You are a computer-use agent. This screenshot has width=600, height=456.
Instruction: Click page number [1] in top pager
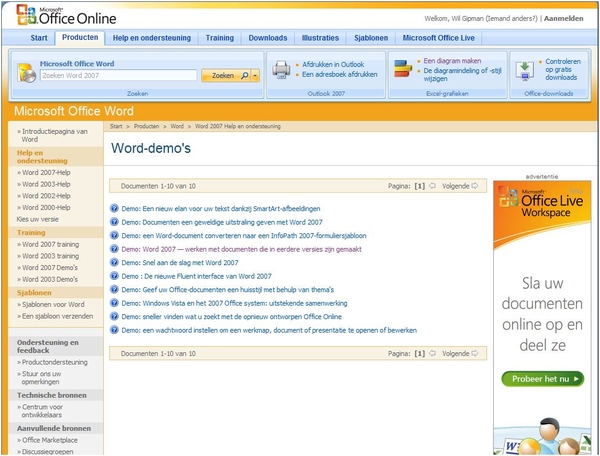419,186
